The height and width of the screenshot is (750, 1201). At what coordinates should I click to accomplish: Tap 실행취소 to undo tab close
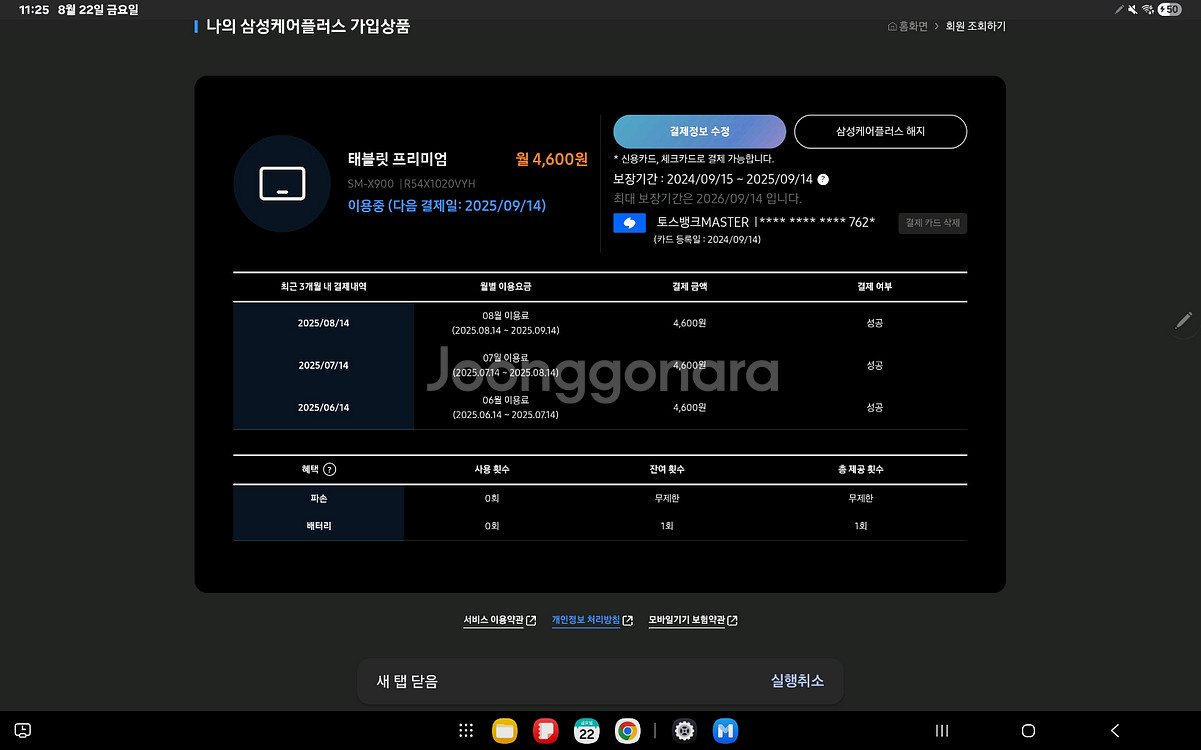[x=797, y=681]
